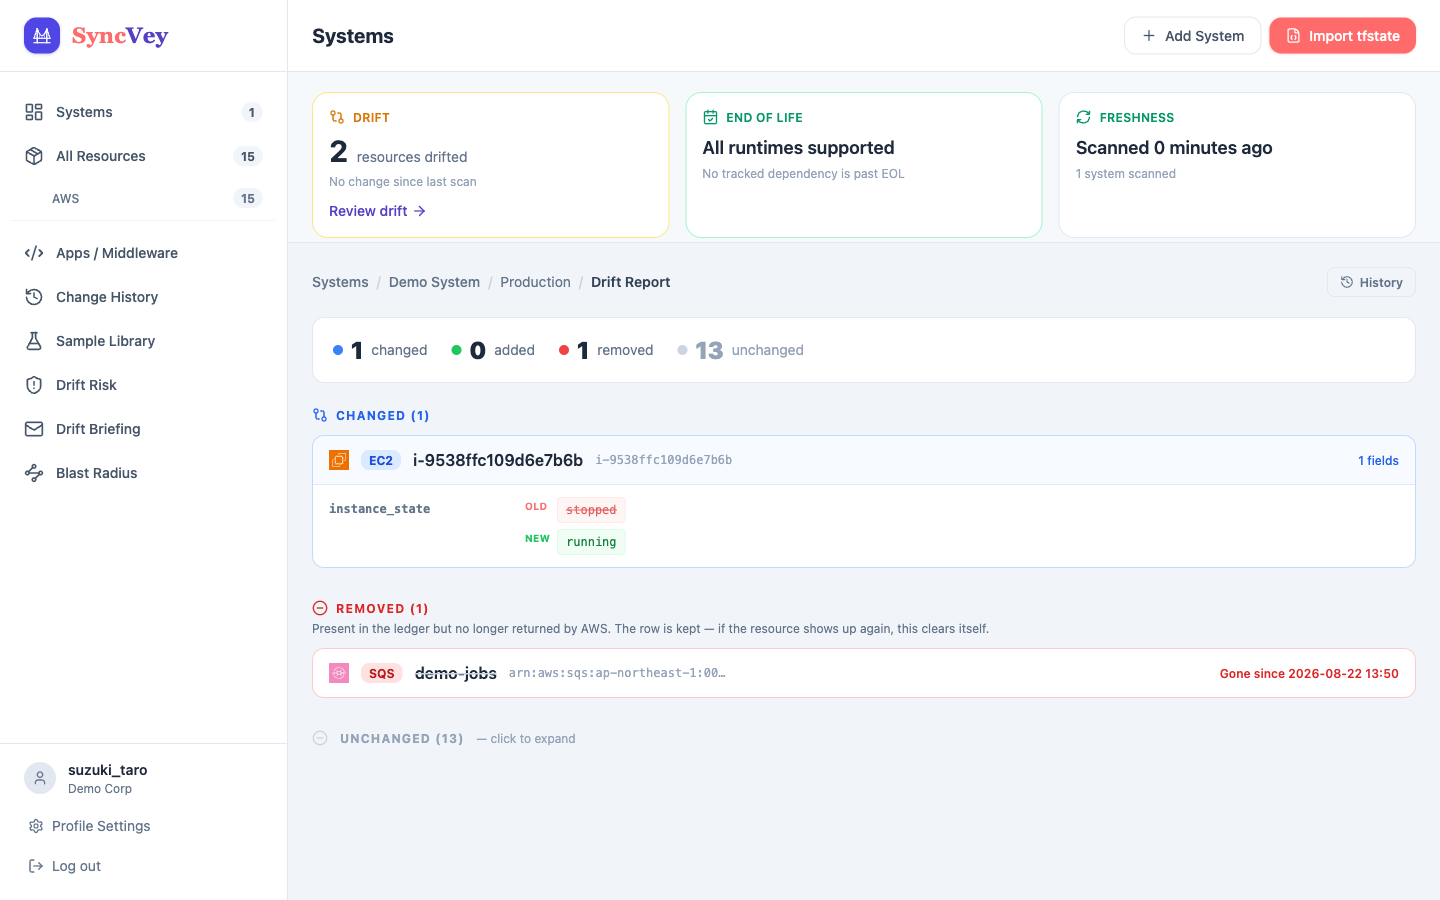Select the AWS sub-item in sidebar

[143, 198]
